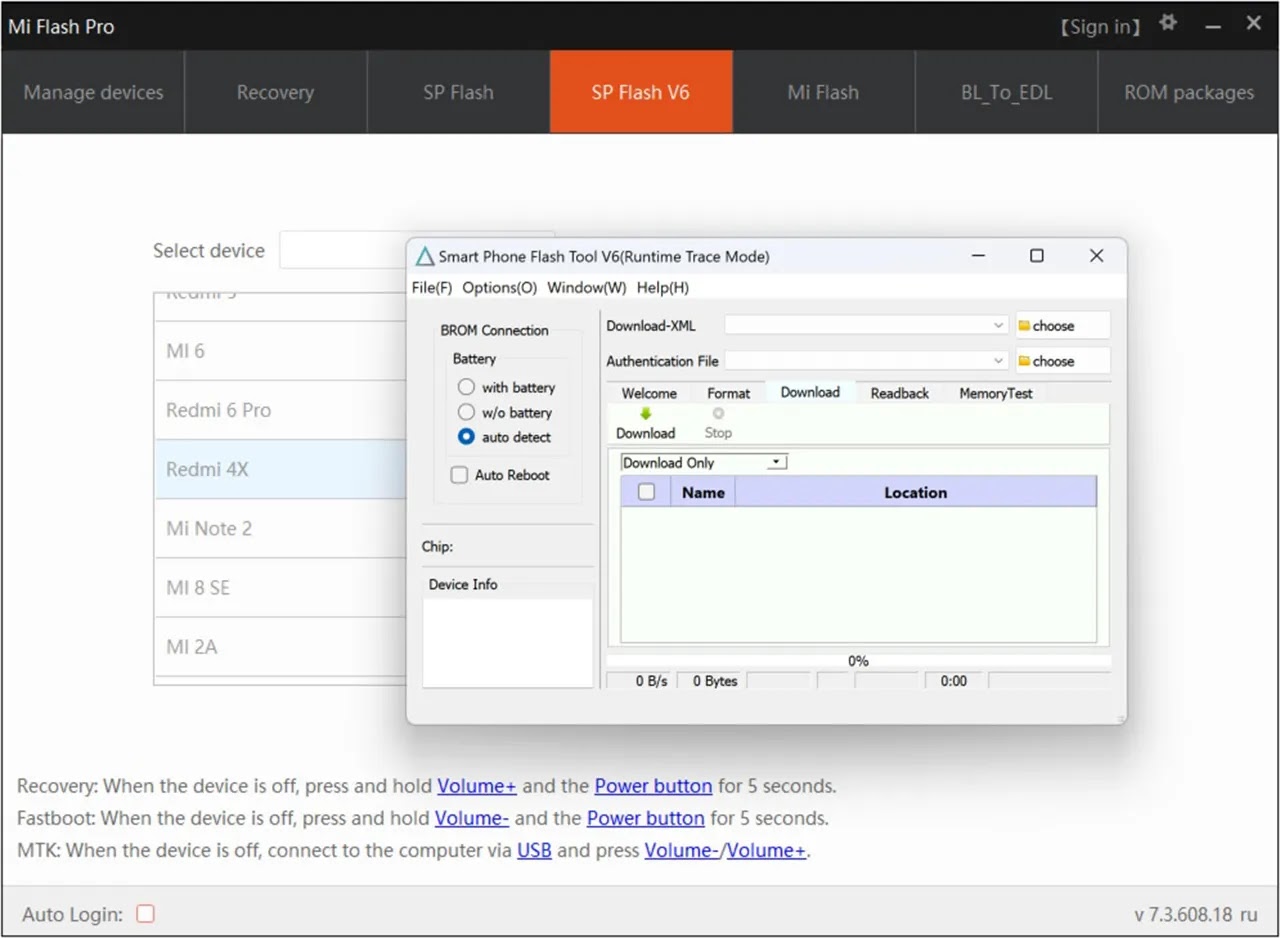Open the Mi Flash tab

click(x=823, y=92)
